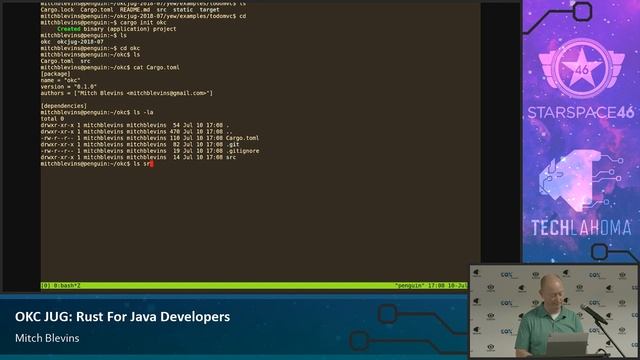Click the '[dependencies]' line
The width and height of the screenshot is (640, 360).
click(x=64, y=106)
